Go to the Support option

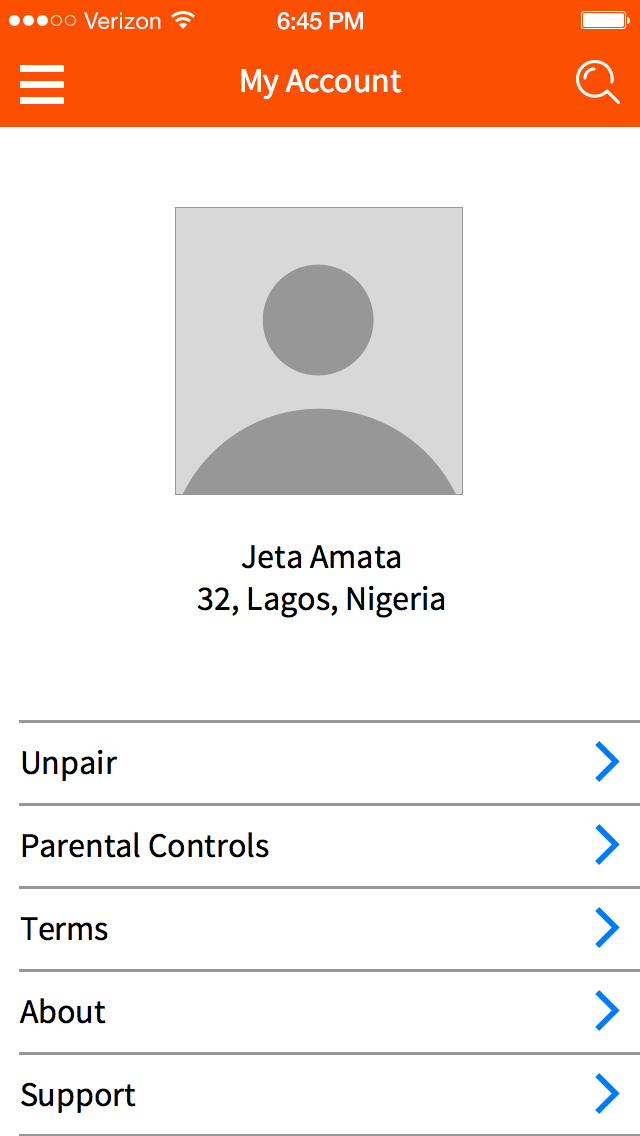click(x=78, y=1096)
